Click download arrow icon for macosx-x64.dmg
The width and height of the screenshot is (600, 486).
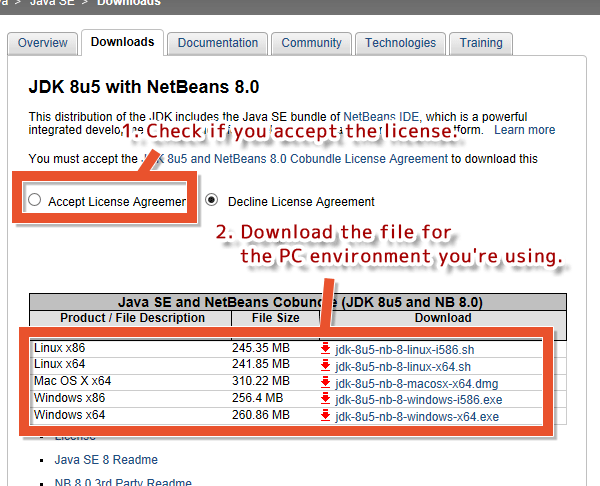pyautogui.click(x=325, y=382)
